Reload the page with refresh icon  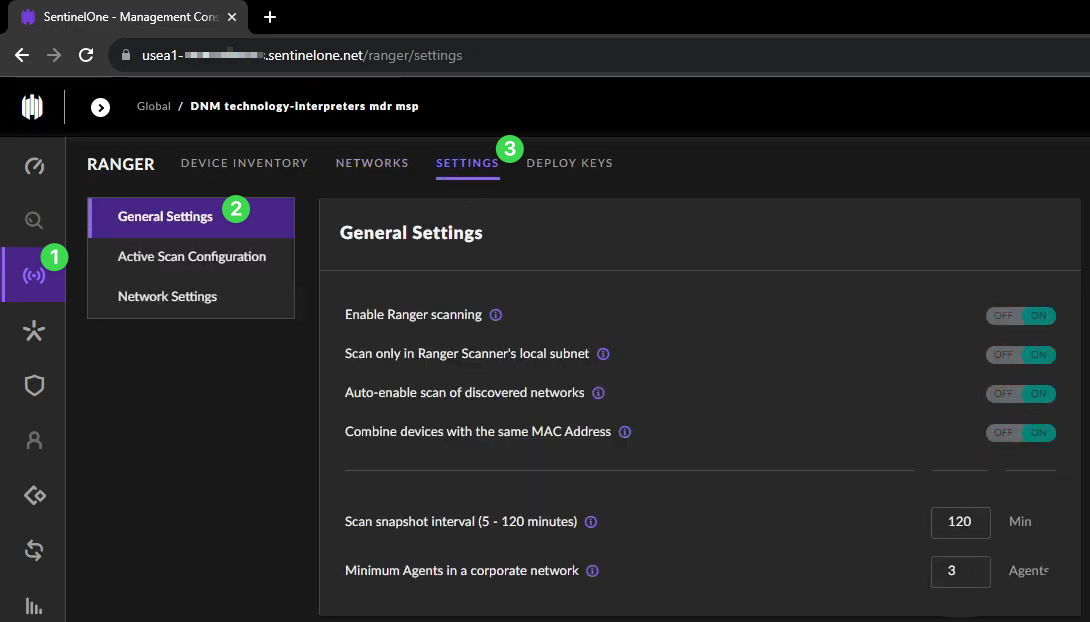(86, 55)
